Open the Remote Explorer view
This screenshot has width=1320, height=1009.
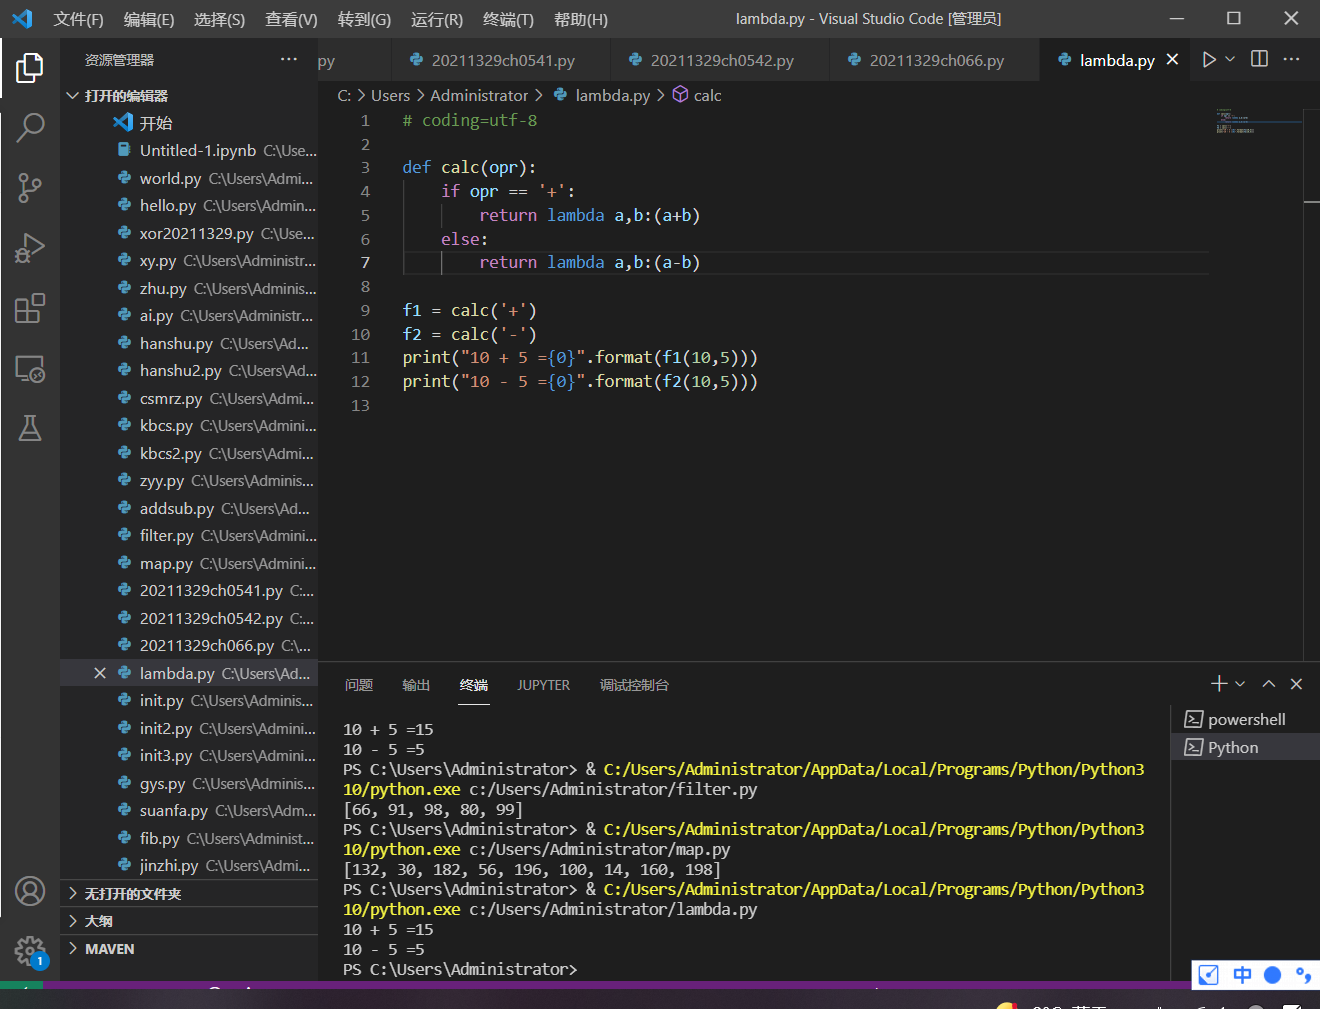[30, 369]
